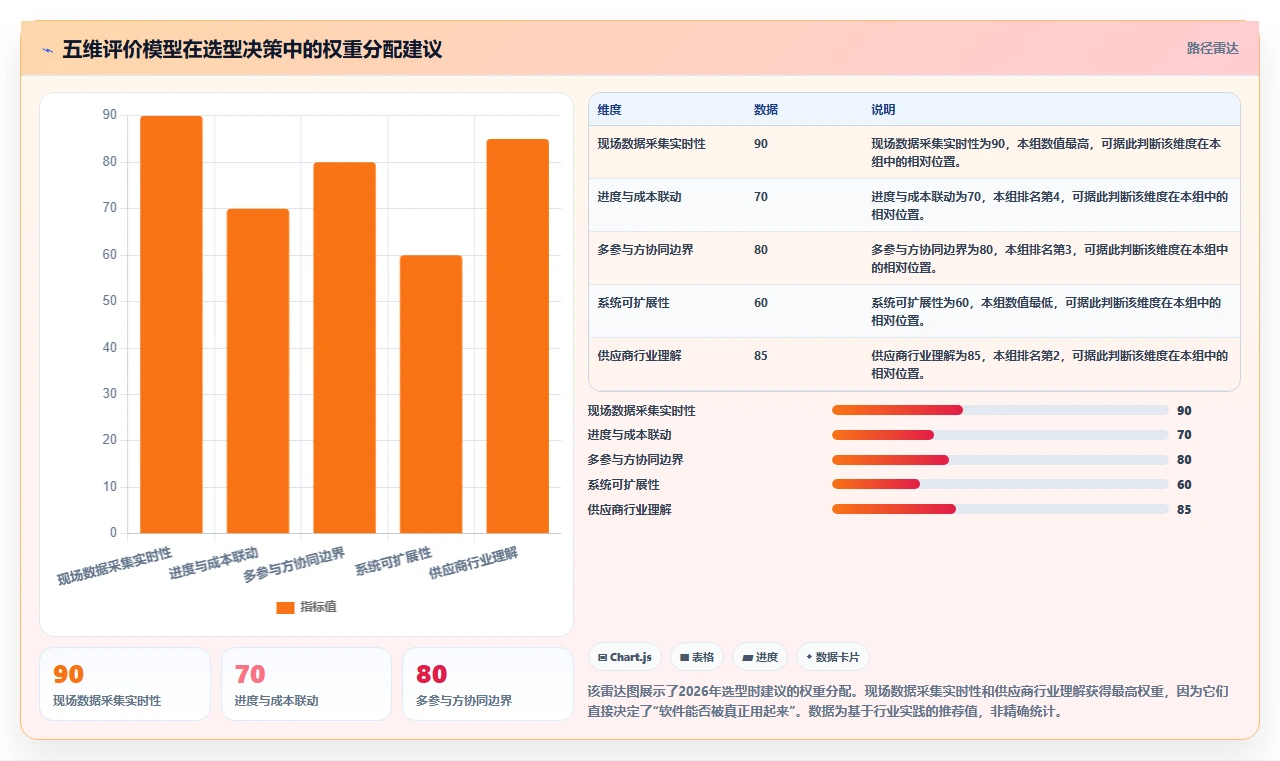
Task: Click the description starting 供应商行业理解为85
Action: (x=1049, y=365)
